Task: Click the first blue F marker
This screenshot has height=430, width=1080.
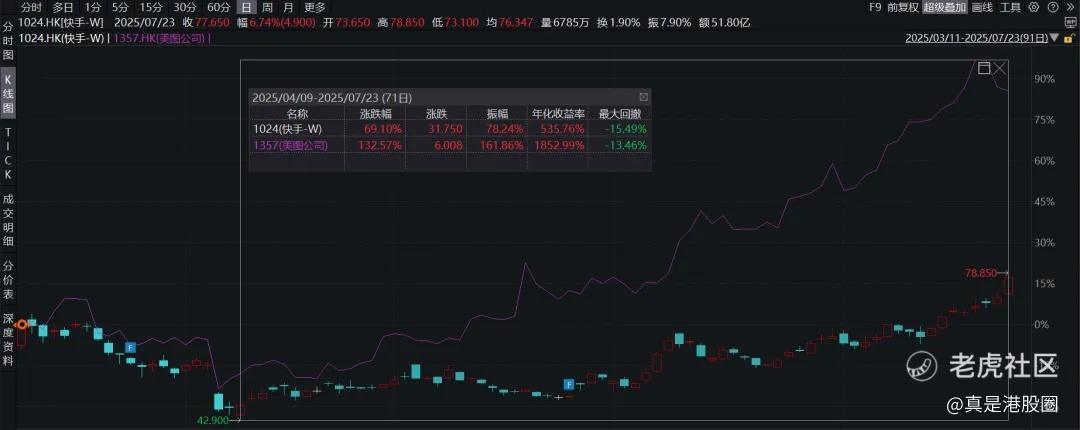Action: pos(130,347)
